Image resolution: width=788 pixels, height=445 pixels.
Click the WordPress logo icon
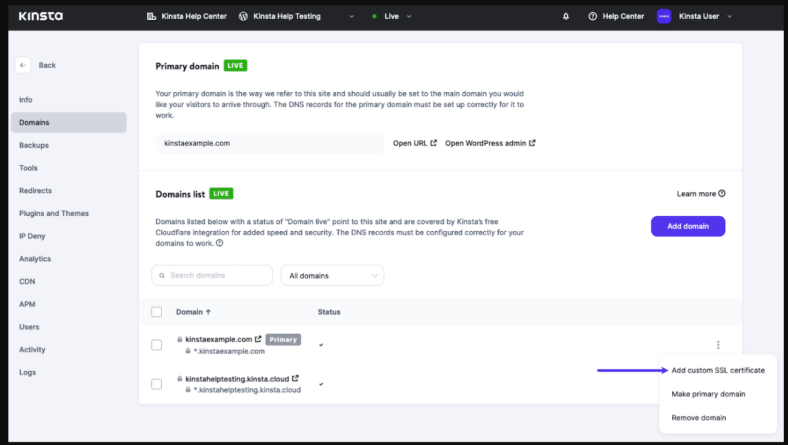[243, 16]
